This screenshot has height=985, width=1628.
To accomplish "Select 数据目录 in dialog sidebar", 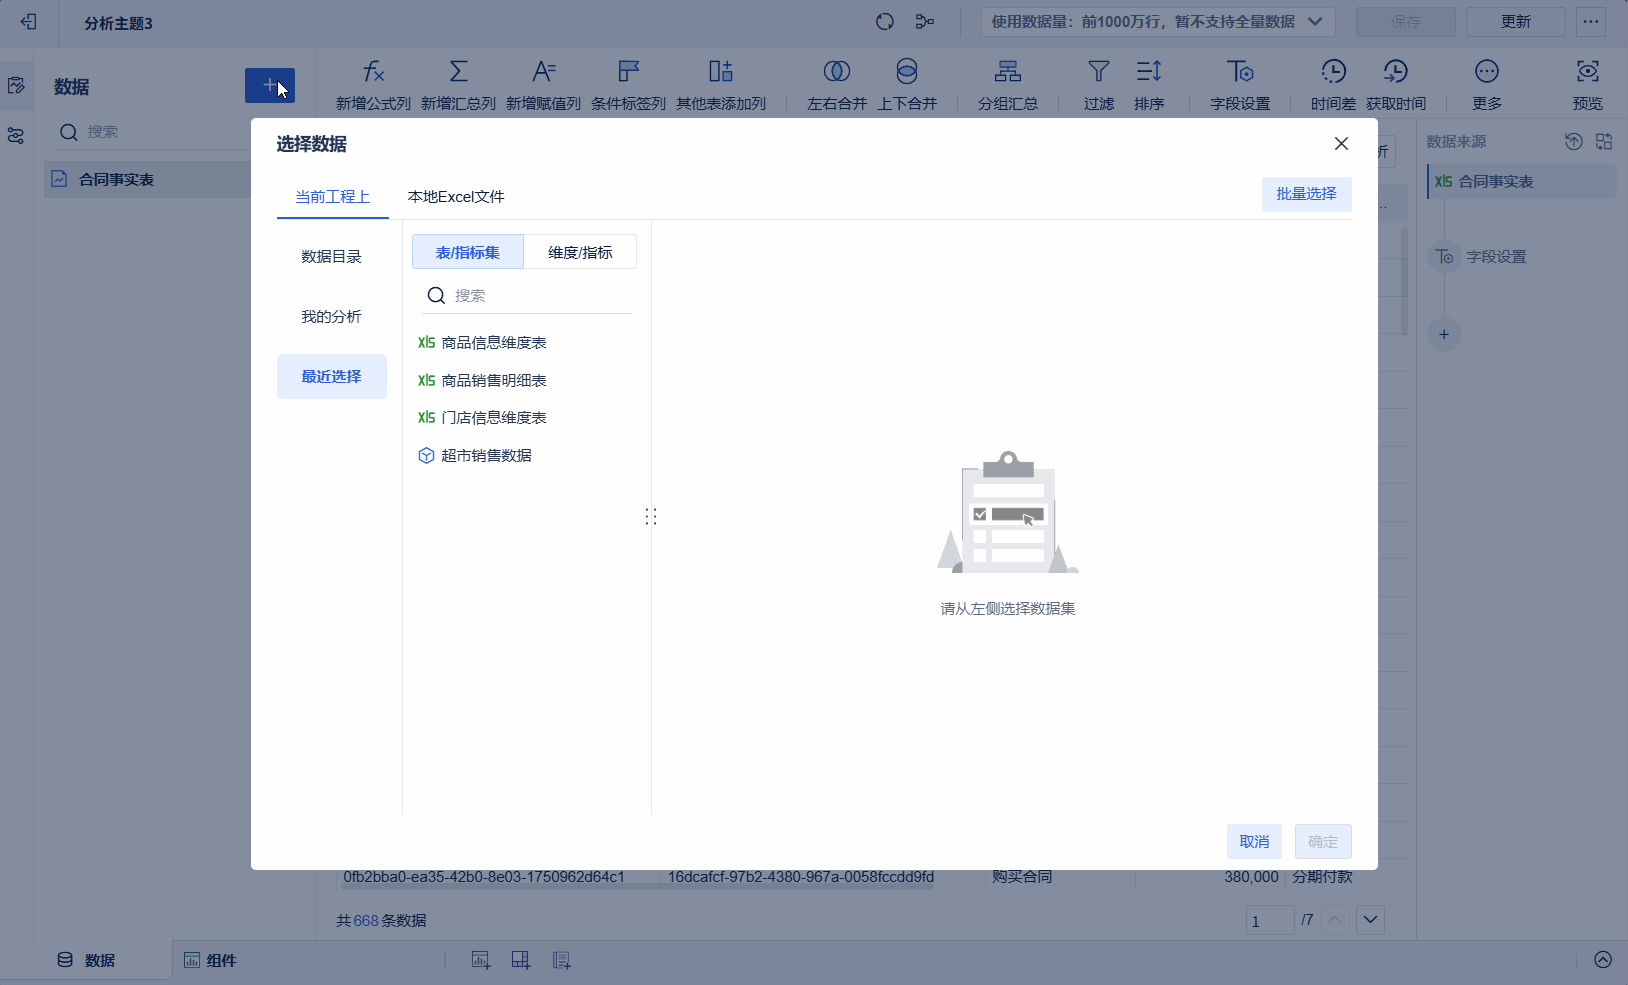I will (x=332, y=257).
